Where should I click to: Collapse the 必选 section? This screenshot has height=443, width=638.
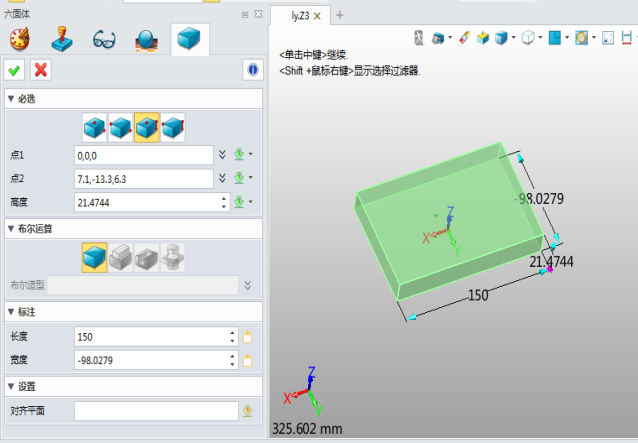tap(11, 99)
